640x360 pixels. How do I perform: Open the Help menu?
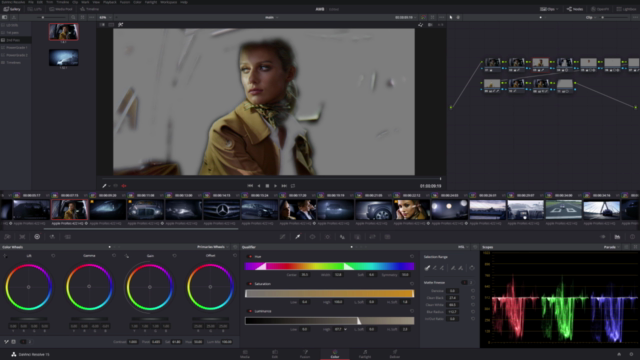tap(184, 2)
